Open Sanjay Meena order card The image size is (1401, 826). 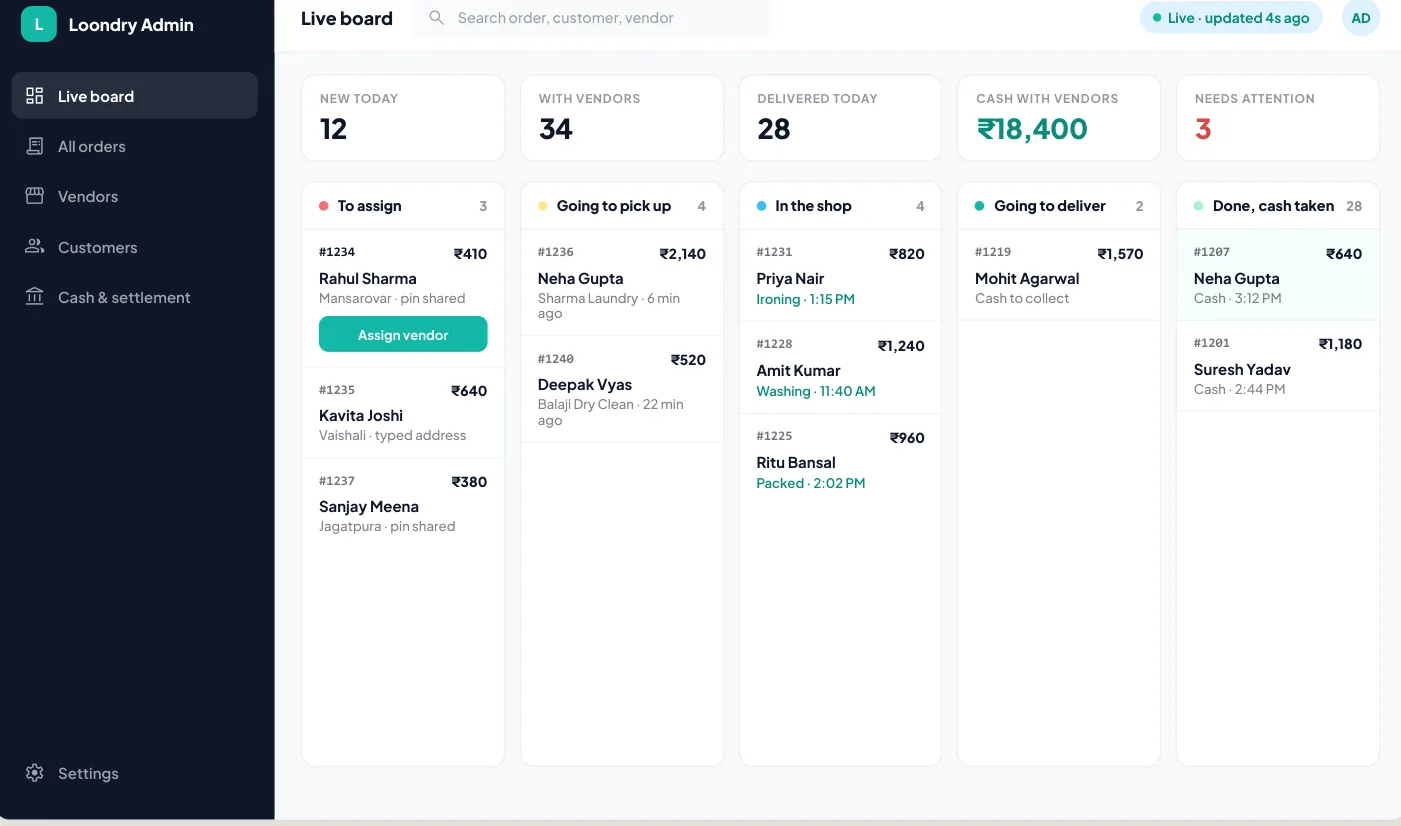403,504
